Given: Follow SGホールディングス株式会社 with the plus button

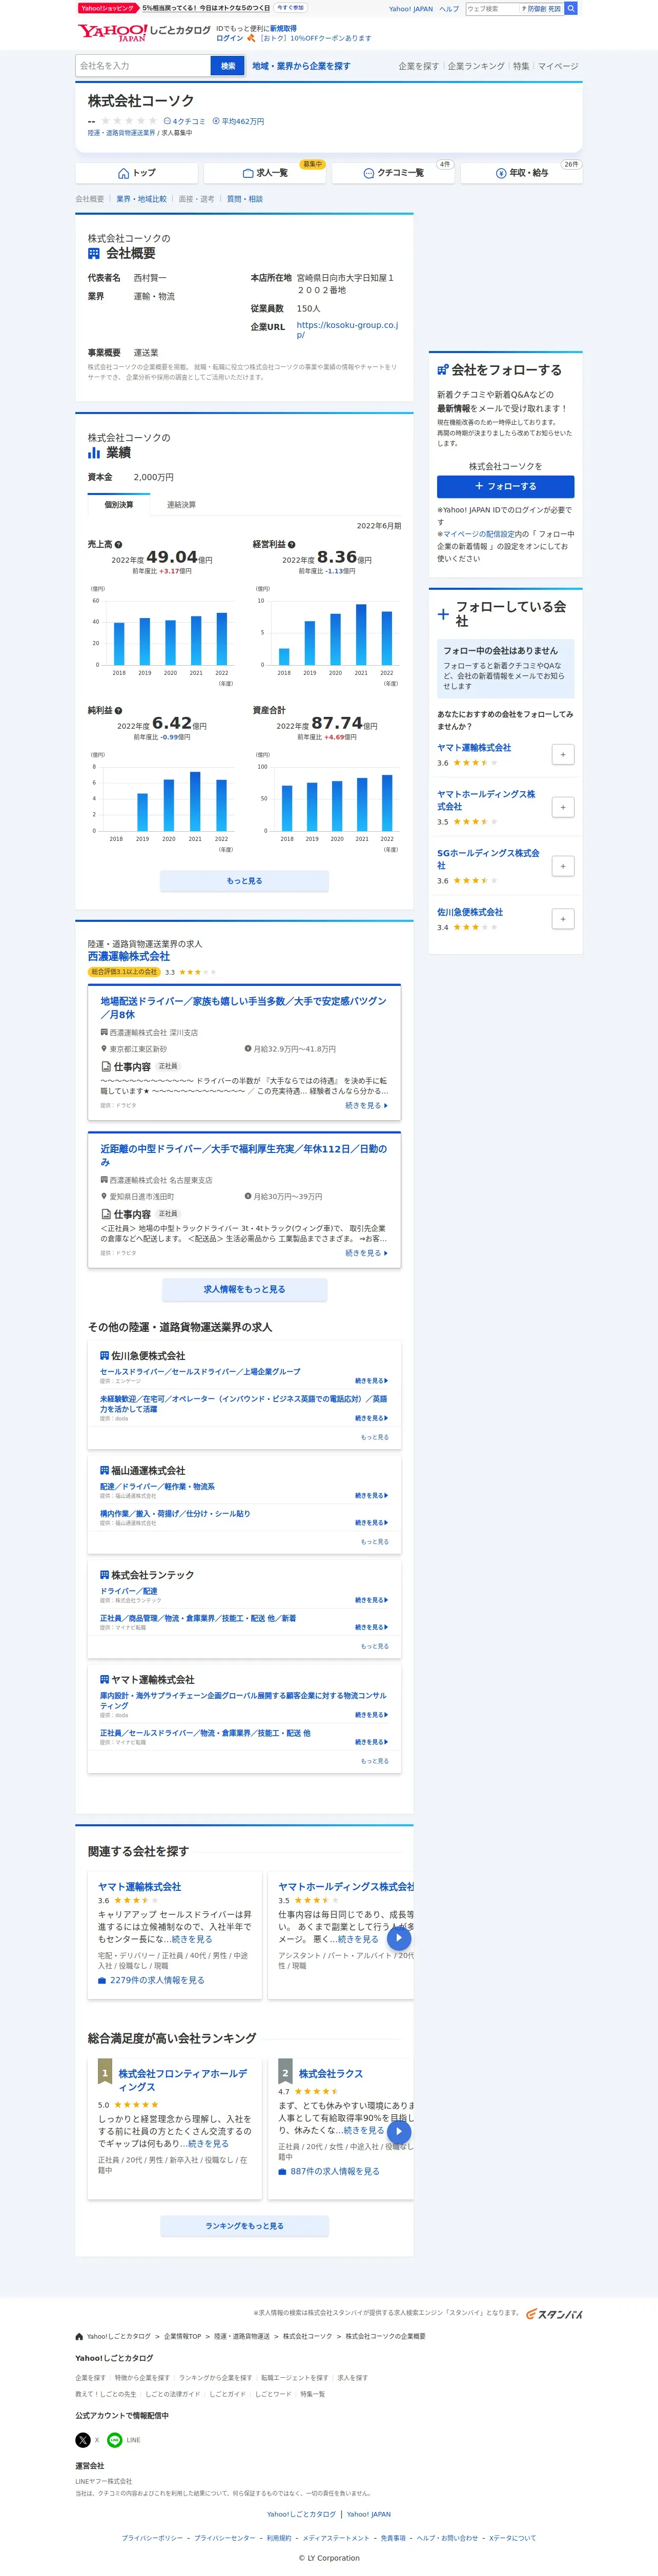Looking at the screenshot, I should pyautogui.click(x=562, y=866).
